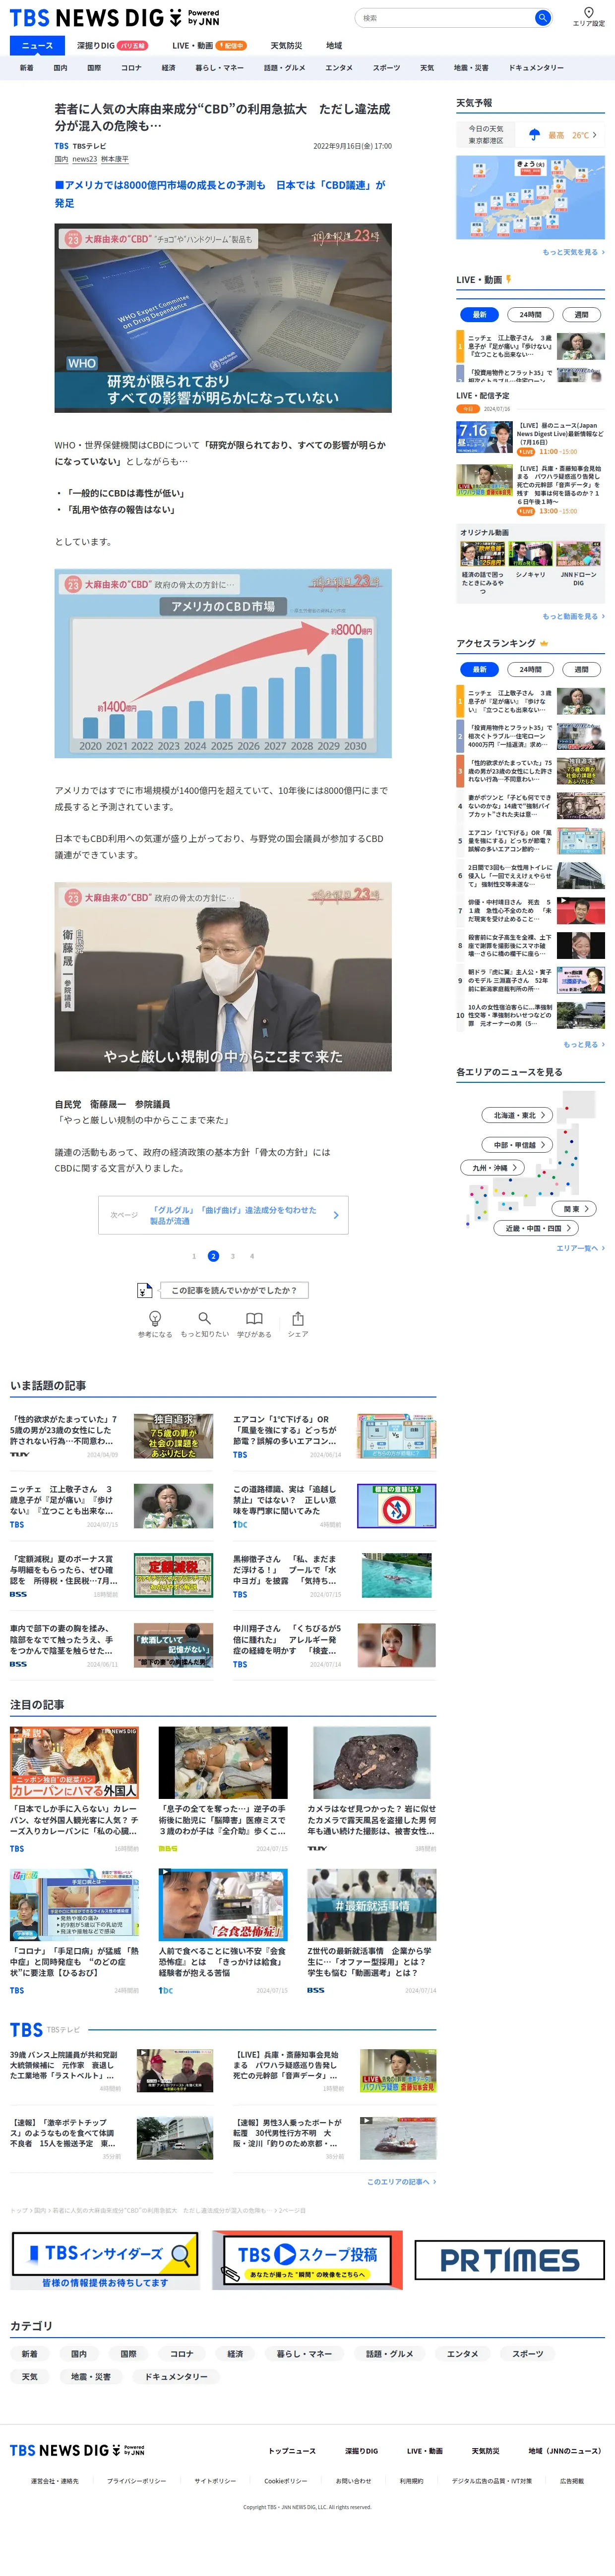Type in the 検索 search field

point(445,18)
